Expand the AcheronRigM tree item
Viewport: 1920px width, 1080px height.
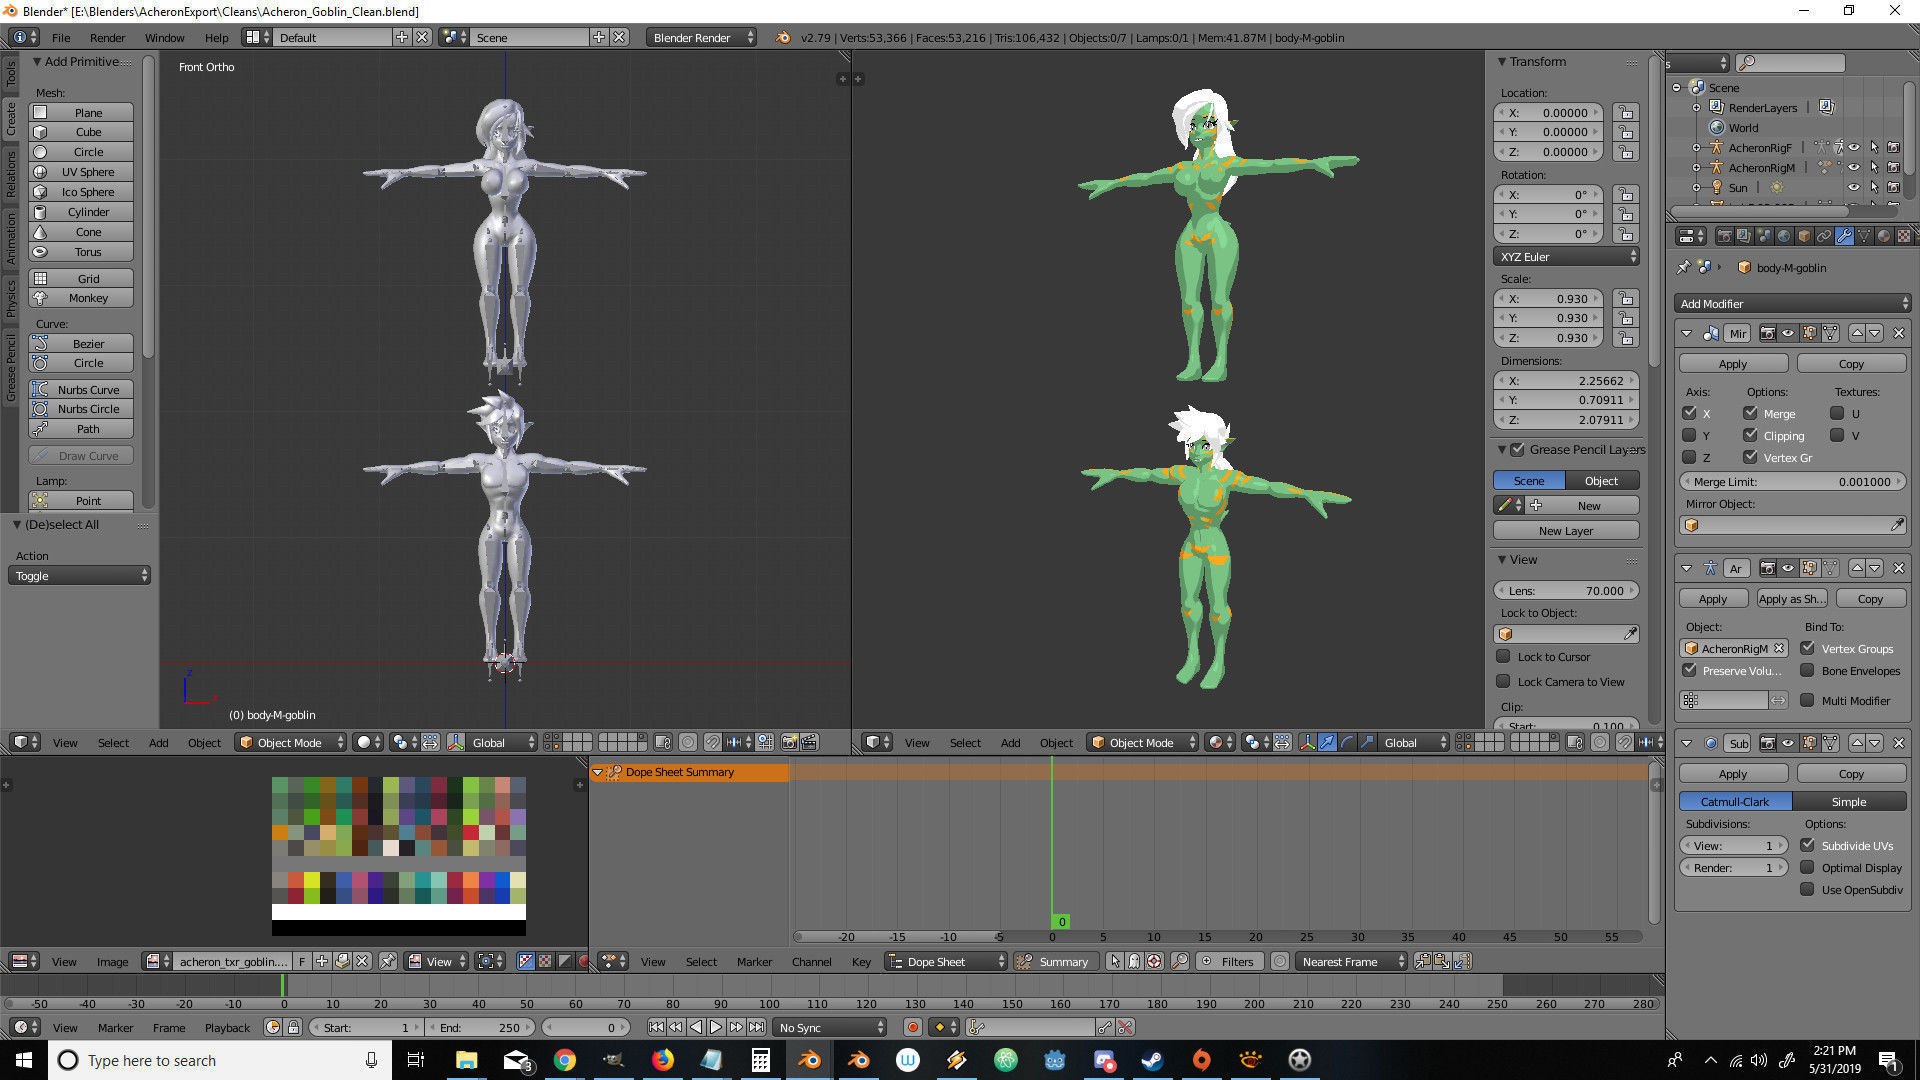1696,167
